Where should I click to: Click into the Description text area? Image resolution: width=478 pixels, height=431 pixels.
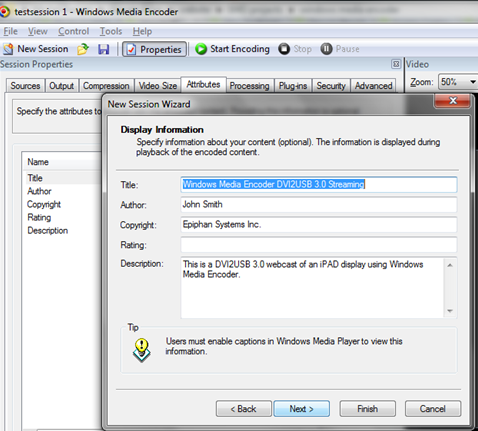pyautogui.click(x=313, y=287)
